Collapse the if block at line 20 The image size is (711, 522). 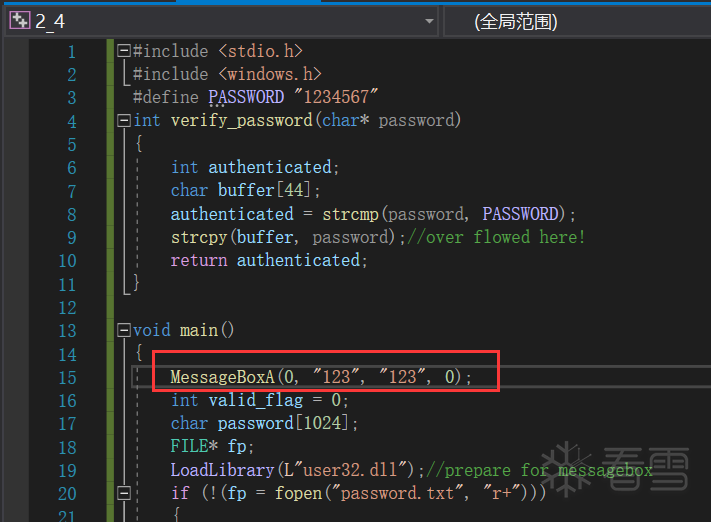(123, 493)
